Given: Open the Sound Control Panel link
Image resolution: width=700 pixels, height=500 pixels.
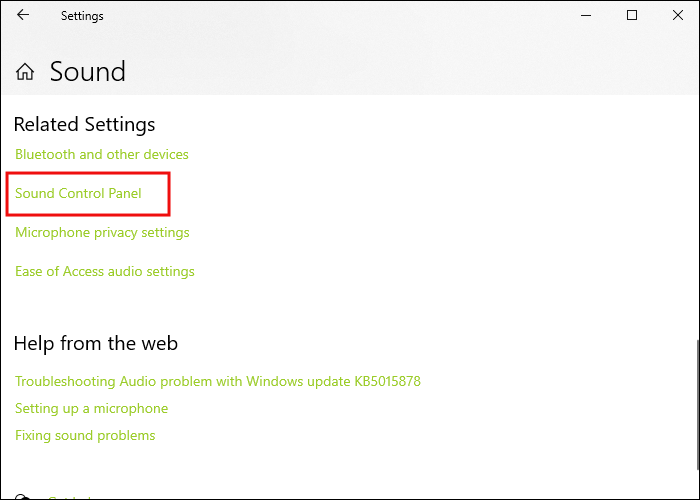Looking at the screenshot, I should [x=78, y=194].
